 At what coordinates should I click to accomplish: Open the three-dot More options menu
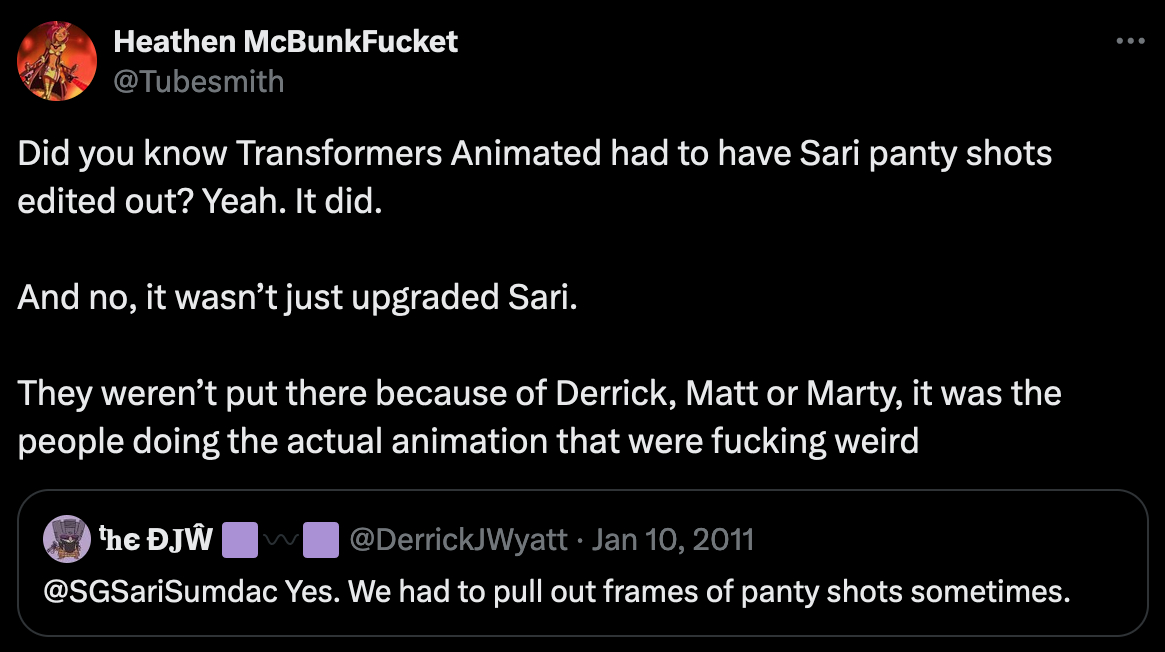[x=1129, y=42]
